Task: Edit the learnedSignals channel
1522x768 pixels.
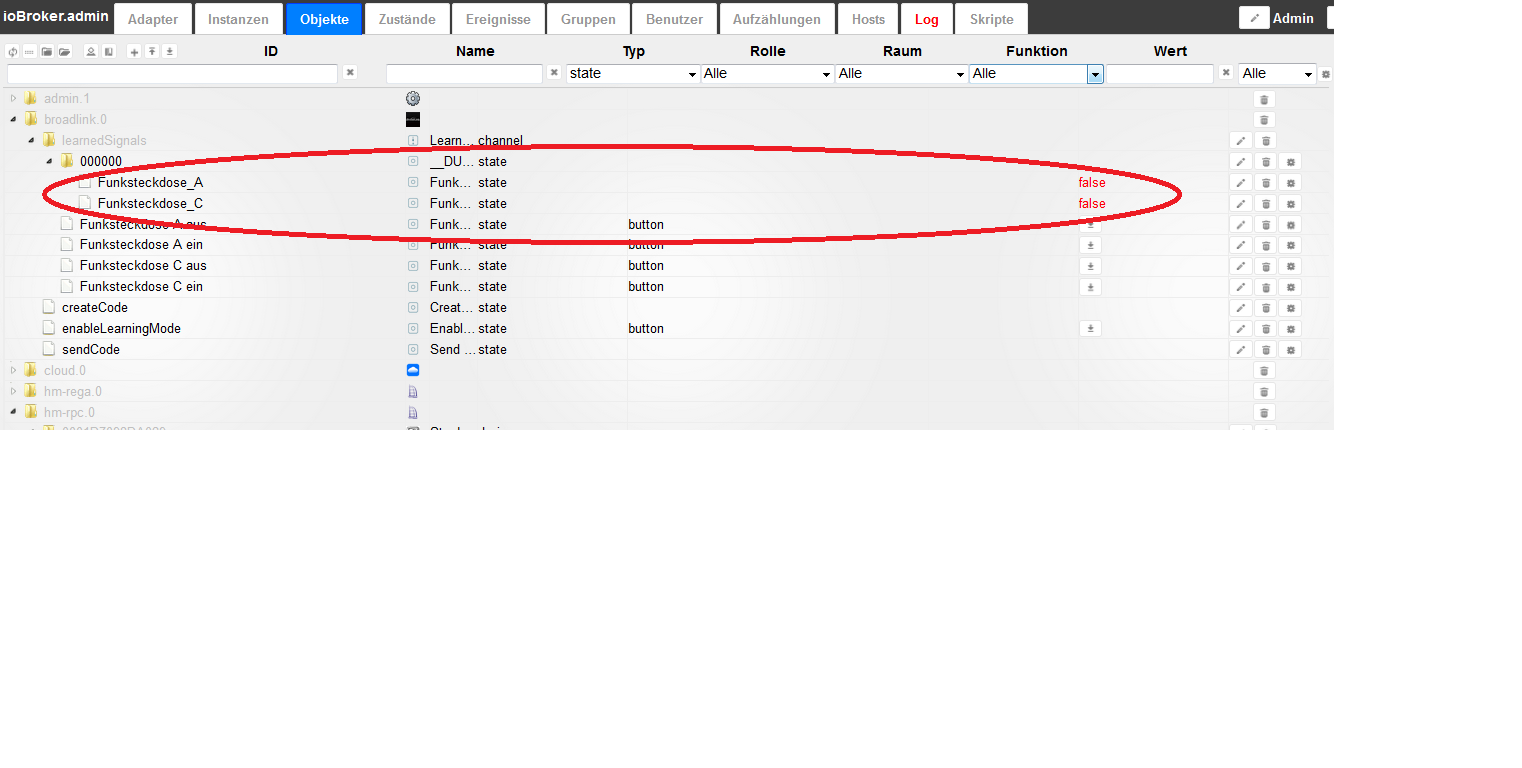Action: pos(1240,141)
